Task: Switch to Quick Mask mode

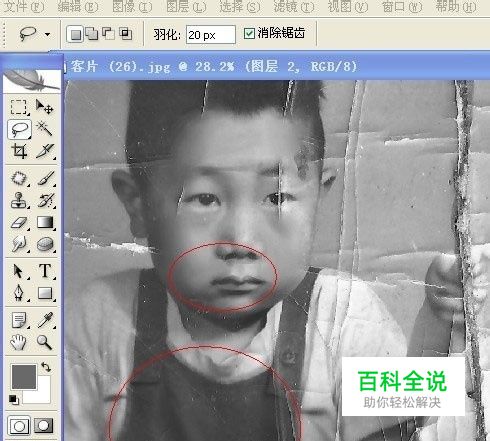Action: pos(44,426)
